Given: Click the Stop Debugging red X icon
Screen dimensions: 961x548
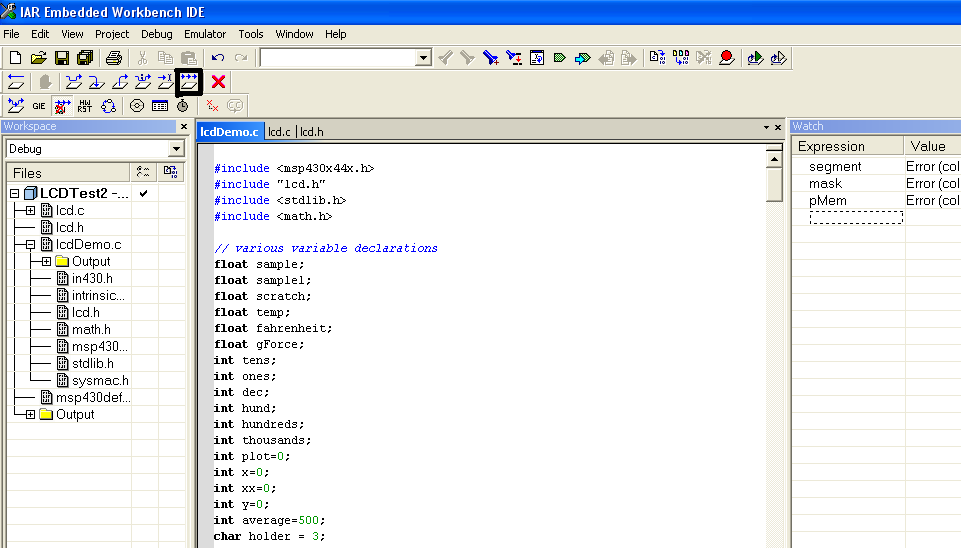Looking at the screenshot, I should point(218,82).
